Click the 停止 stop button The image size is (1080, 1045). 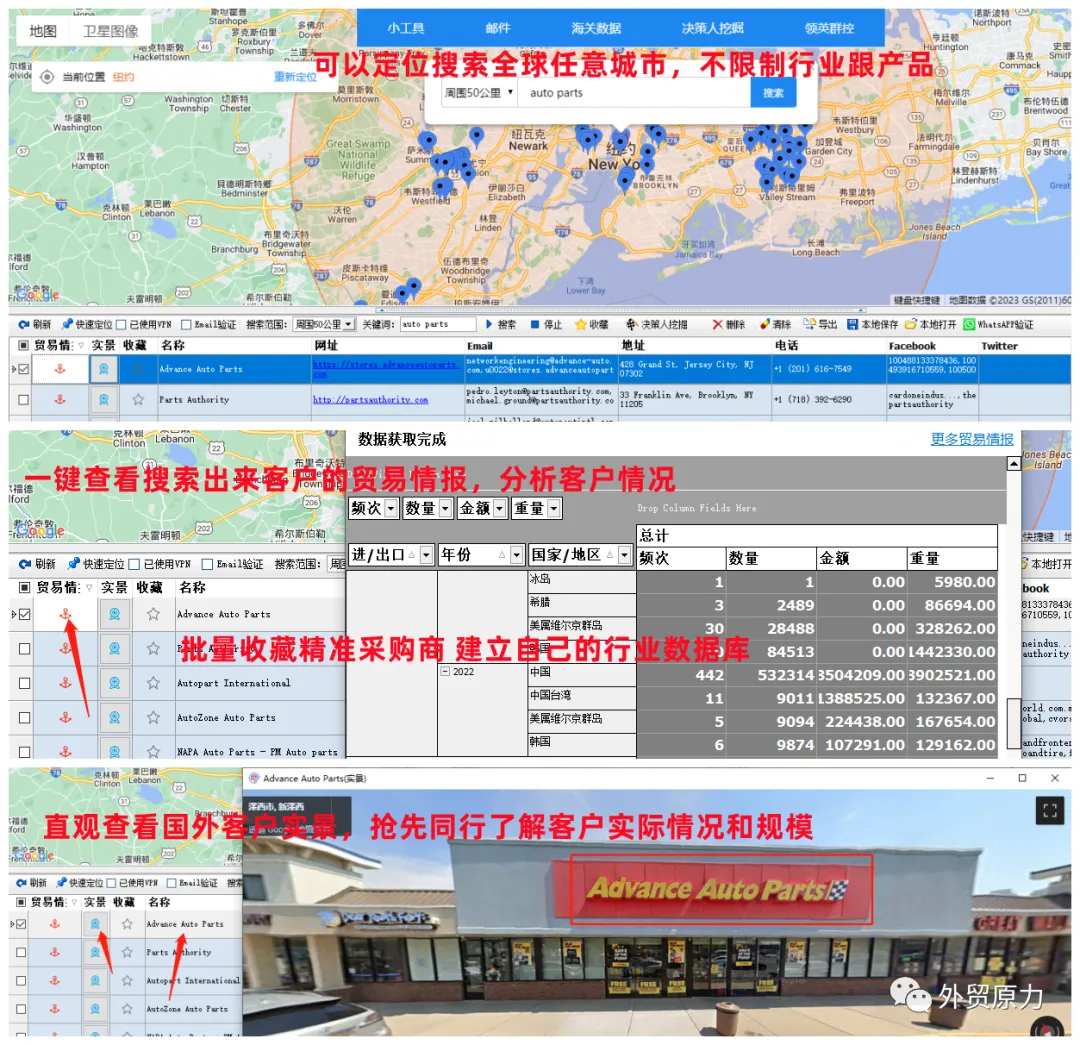point(546,324)
